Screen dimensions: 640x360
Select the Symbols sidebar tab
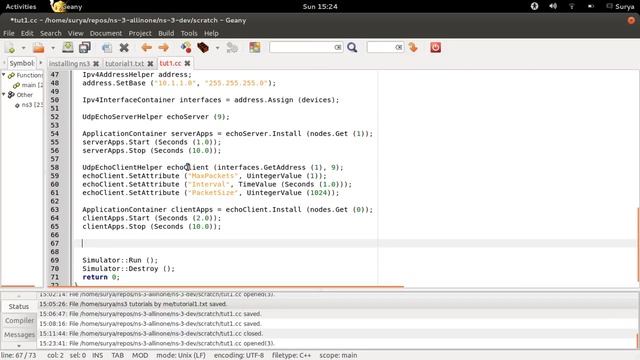[22, 63]
